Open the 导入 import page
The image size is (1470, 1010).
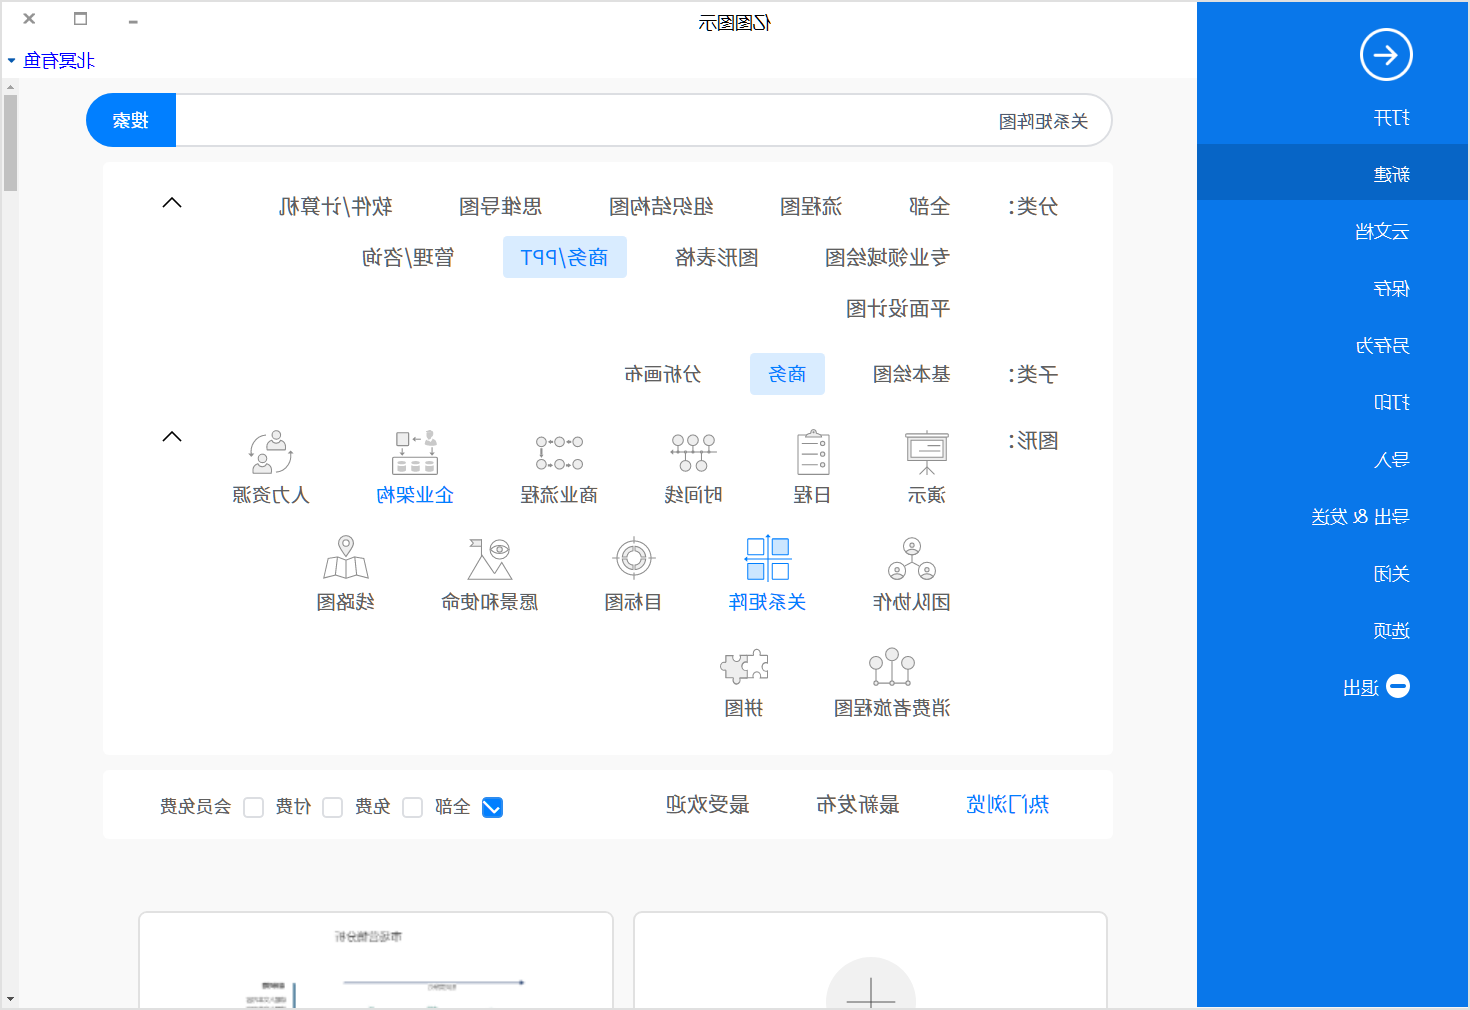(1392, 460)
